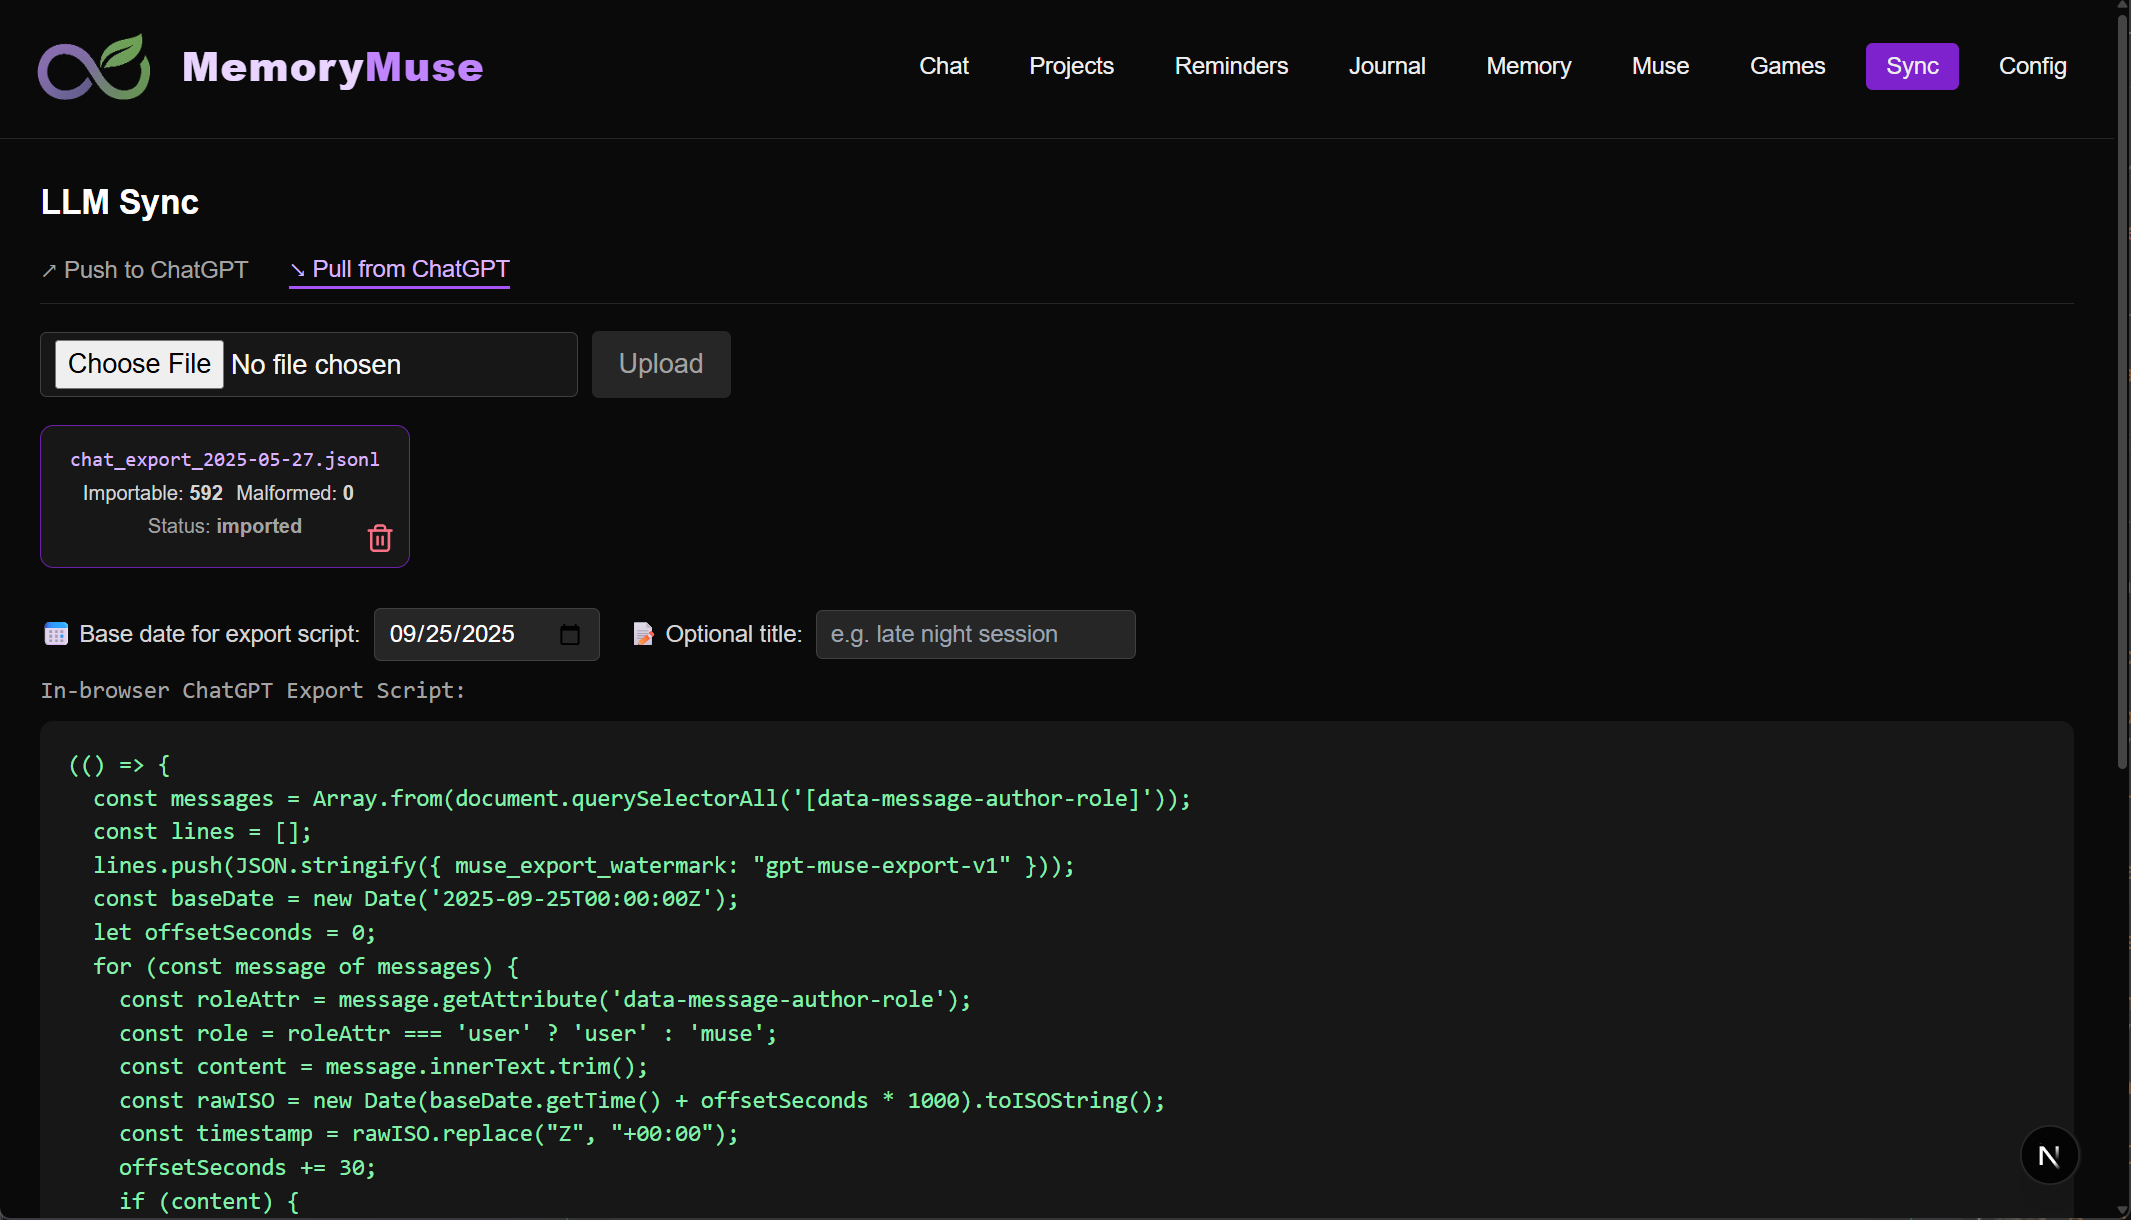Focus the Optional title text field
Viewport: 2131px width, 1220px height.
(975, 634)
